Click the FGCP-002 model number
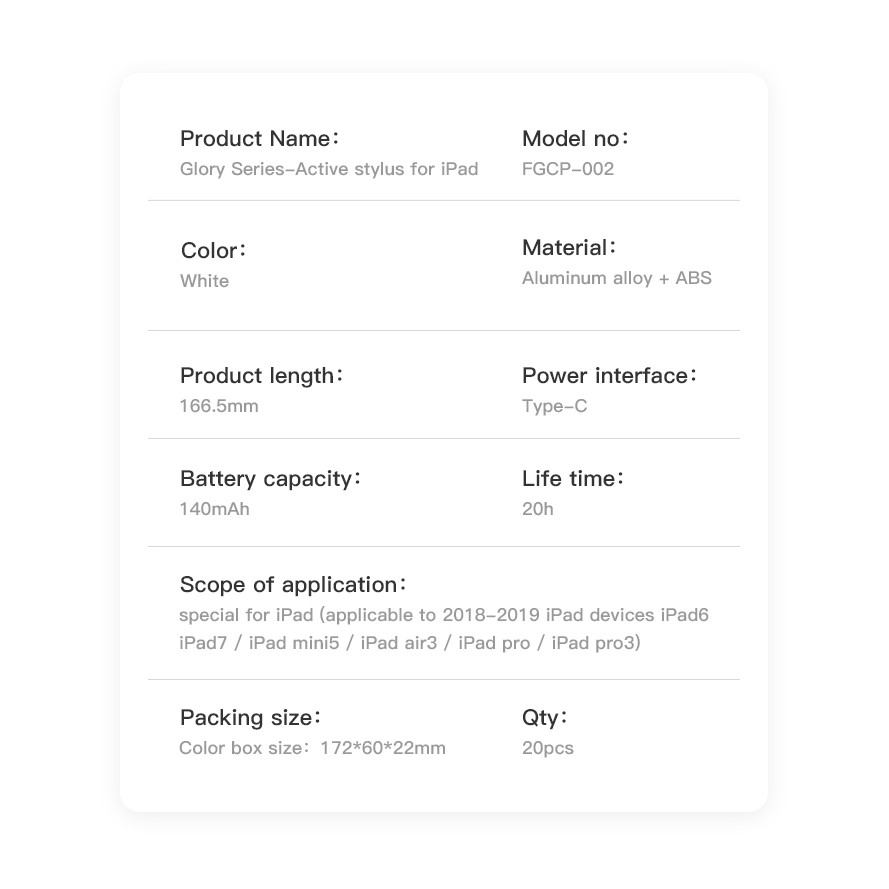The width and height of the screenshot is (889, 889). (x=568, y=169)
